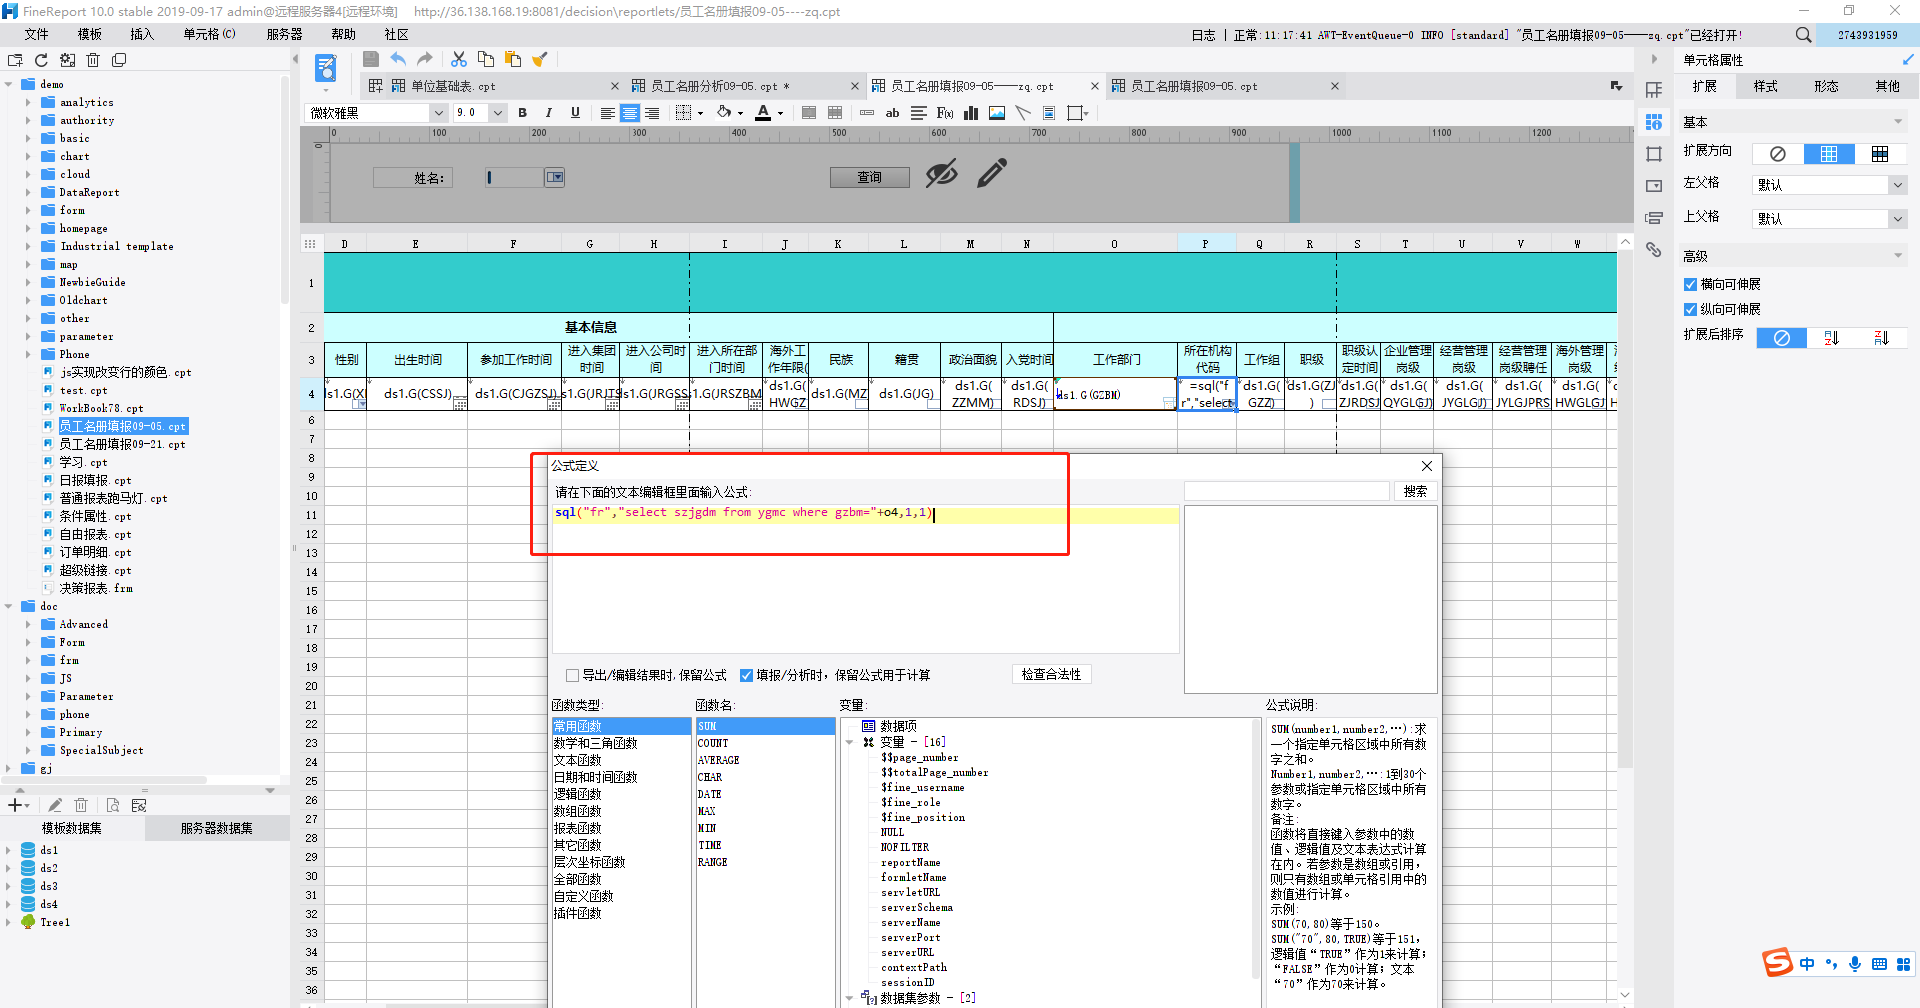
Task: Click the 检查合法性 button
Action: coord(1051,675)
